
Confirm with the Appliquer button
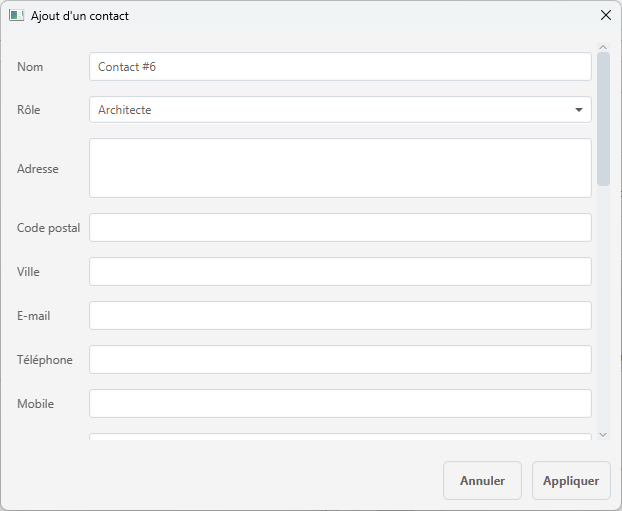pyautogui.click(x=571, y=480)
